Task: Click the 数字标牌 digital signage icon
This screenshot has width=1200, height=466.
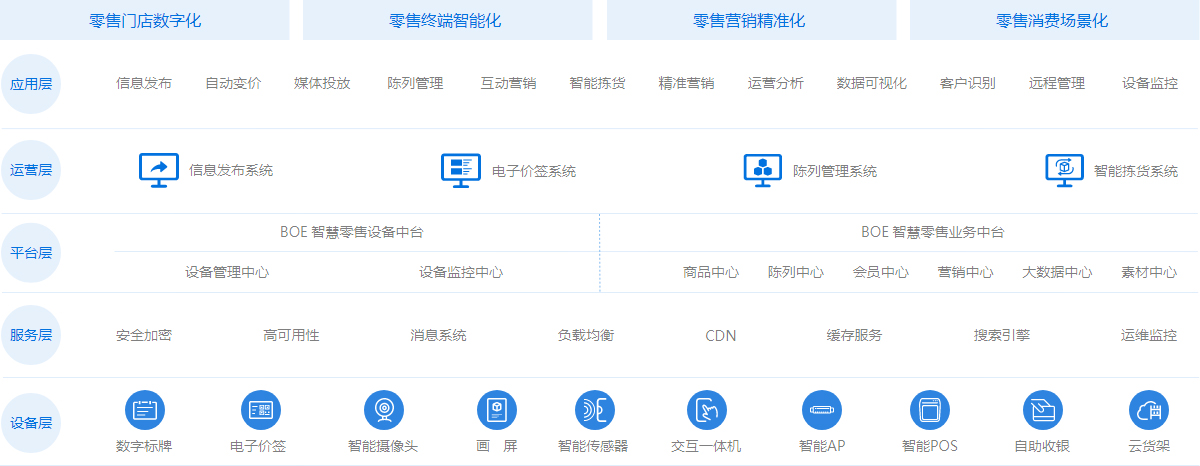Action: [x=144, y=410]
